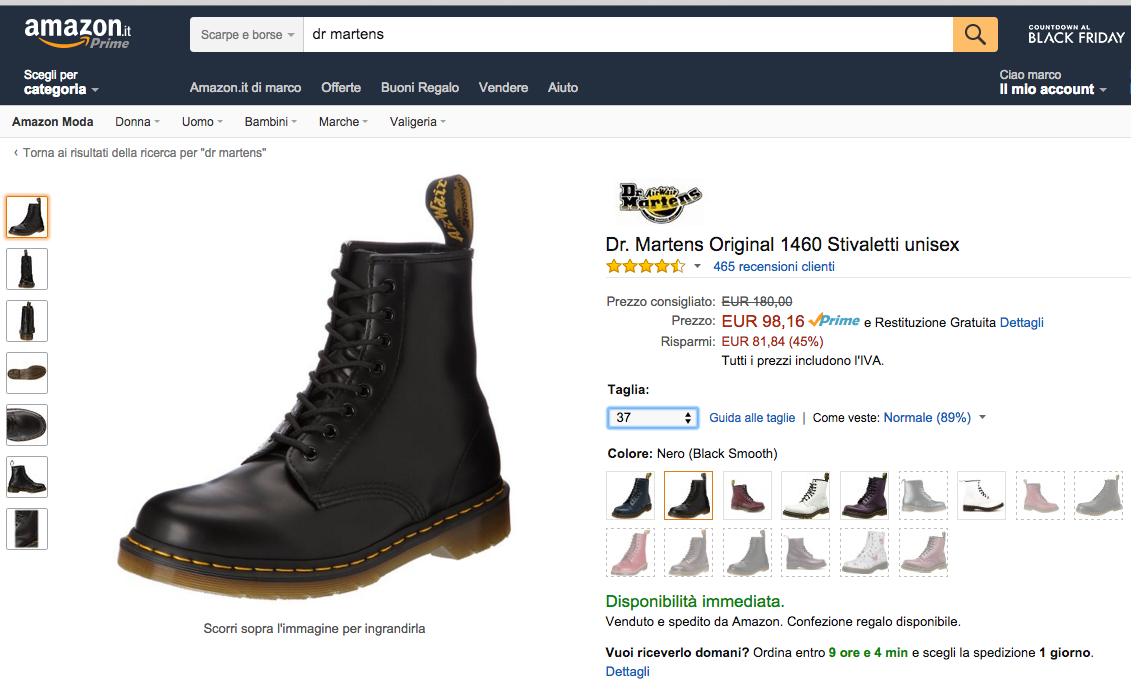This screenshot has height=688, width=1131.
Task: Open Guida alle taglie link
Action: click(x=752, y=418)
